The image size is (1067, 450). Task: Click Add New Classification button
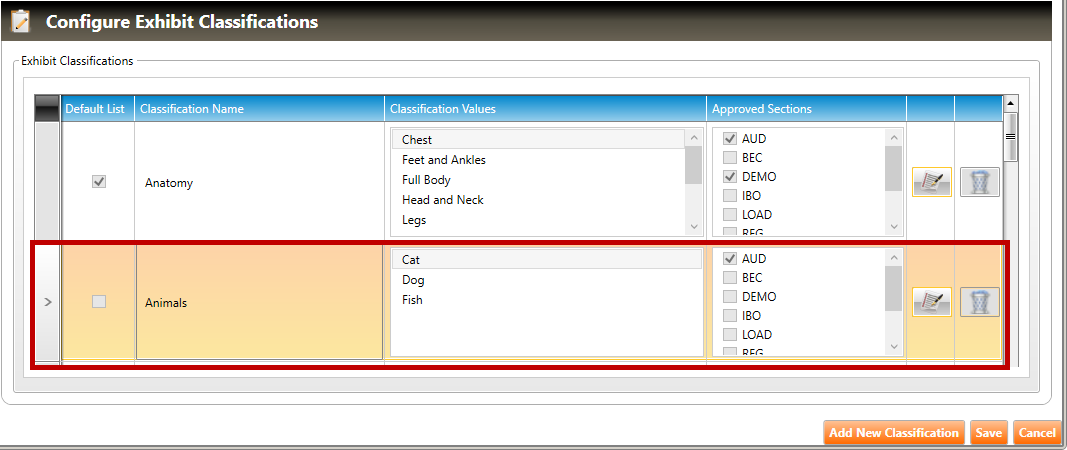coord(894,433)
